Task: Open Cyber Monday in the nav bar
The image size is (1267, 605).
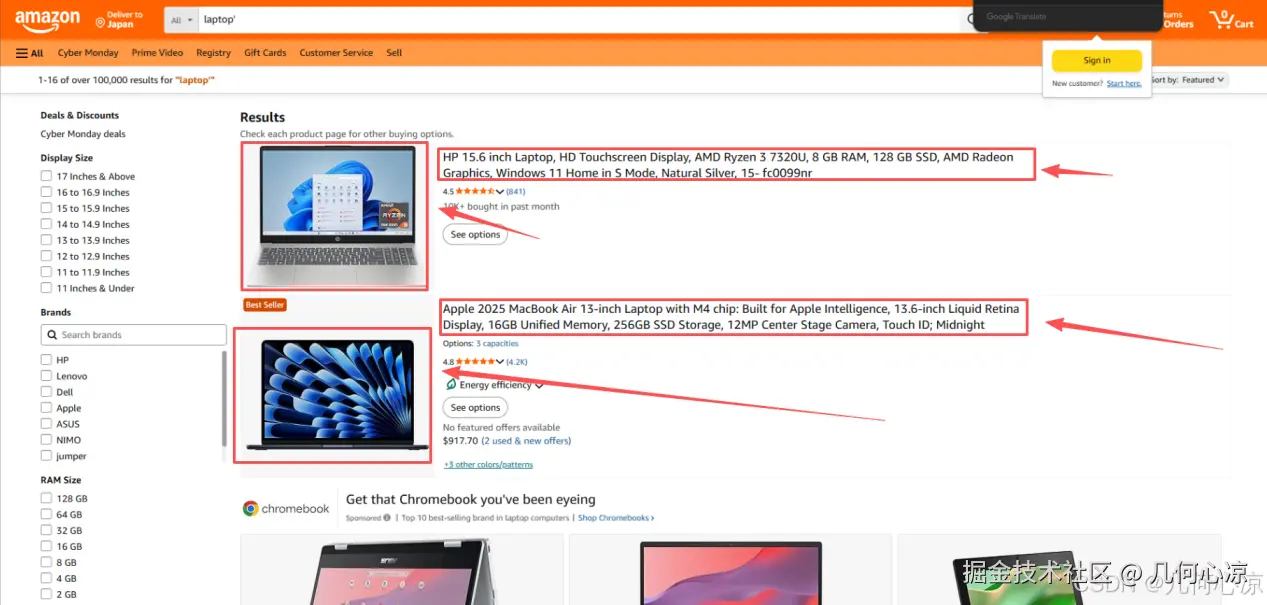Action: (88, 53)
